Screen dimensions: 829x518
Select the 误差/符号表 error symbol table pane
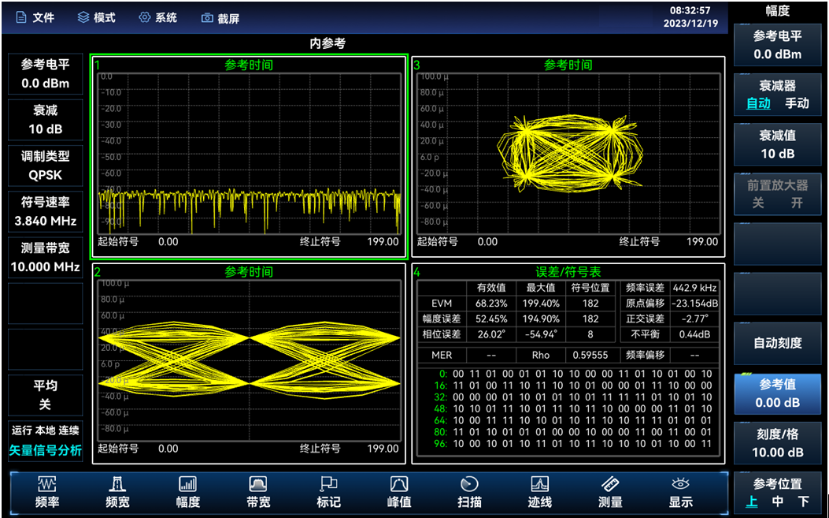click(x=567, y=363)
